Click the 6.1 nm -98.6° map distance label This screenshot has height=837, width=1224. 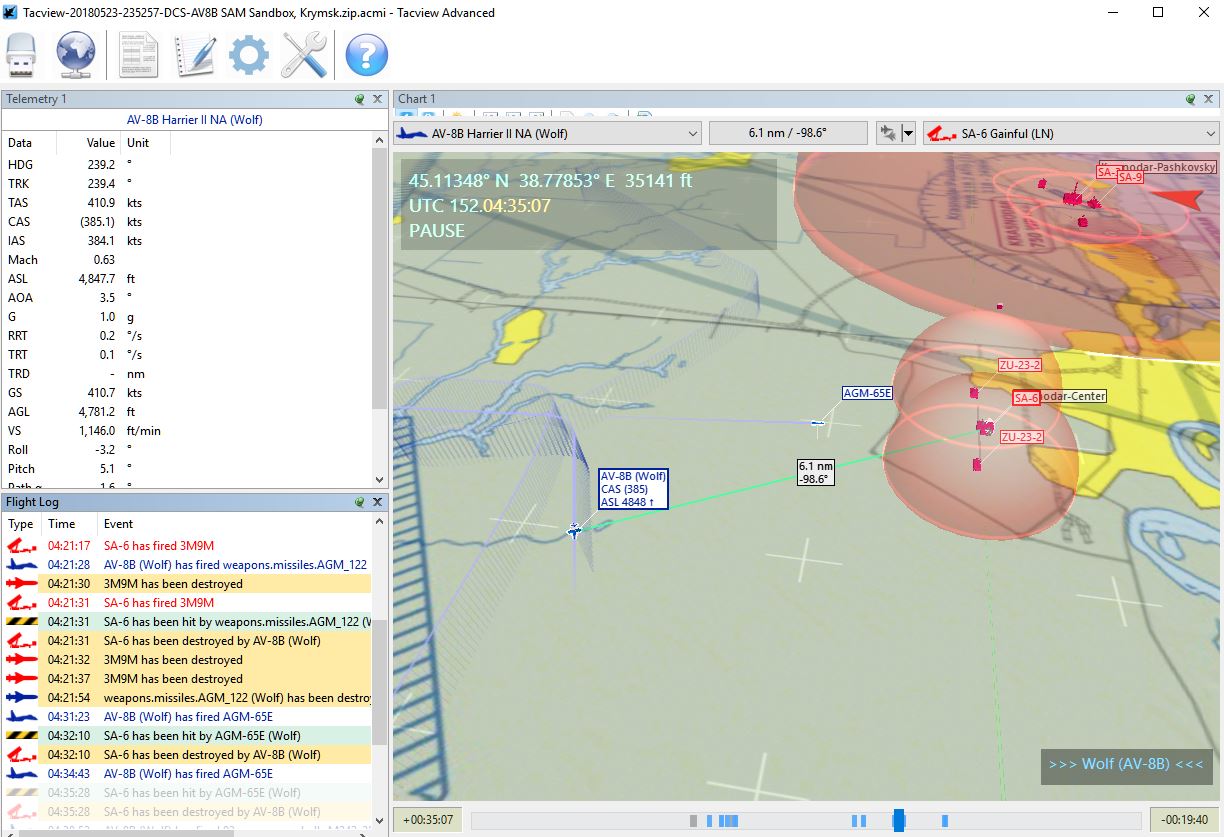pyautogui.click(x=816, y=472)
